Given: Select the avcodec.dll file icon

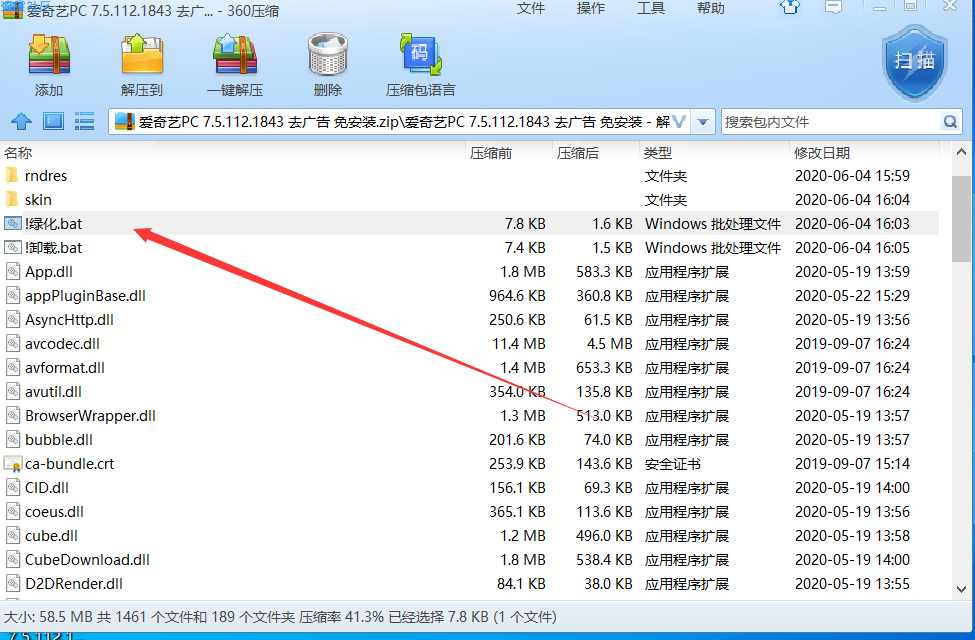Looking at the screenshot, I should pyautogui.click(x=13, y=343).
